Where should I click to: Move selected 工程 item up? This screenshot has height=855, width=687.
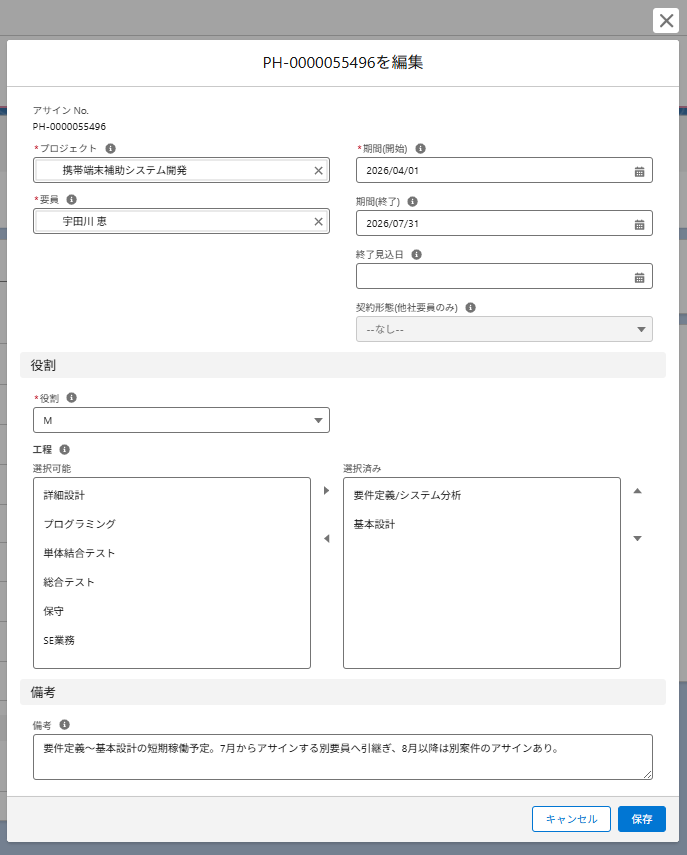pyautogui.click(x=637, y=491)
